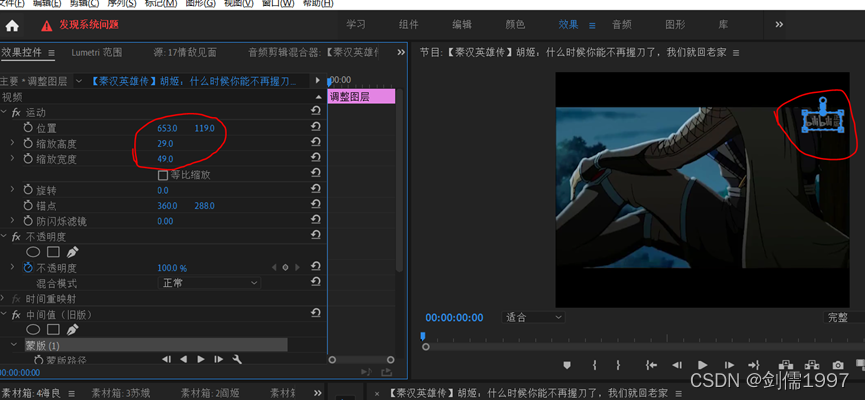The image size is (865, 400).
Task: Toggle animation stopwatch for 位置
Action: click(28, 127)
